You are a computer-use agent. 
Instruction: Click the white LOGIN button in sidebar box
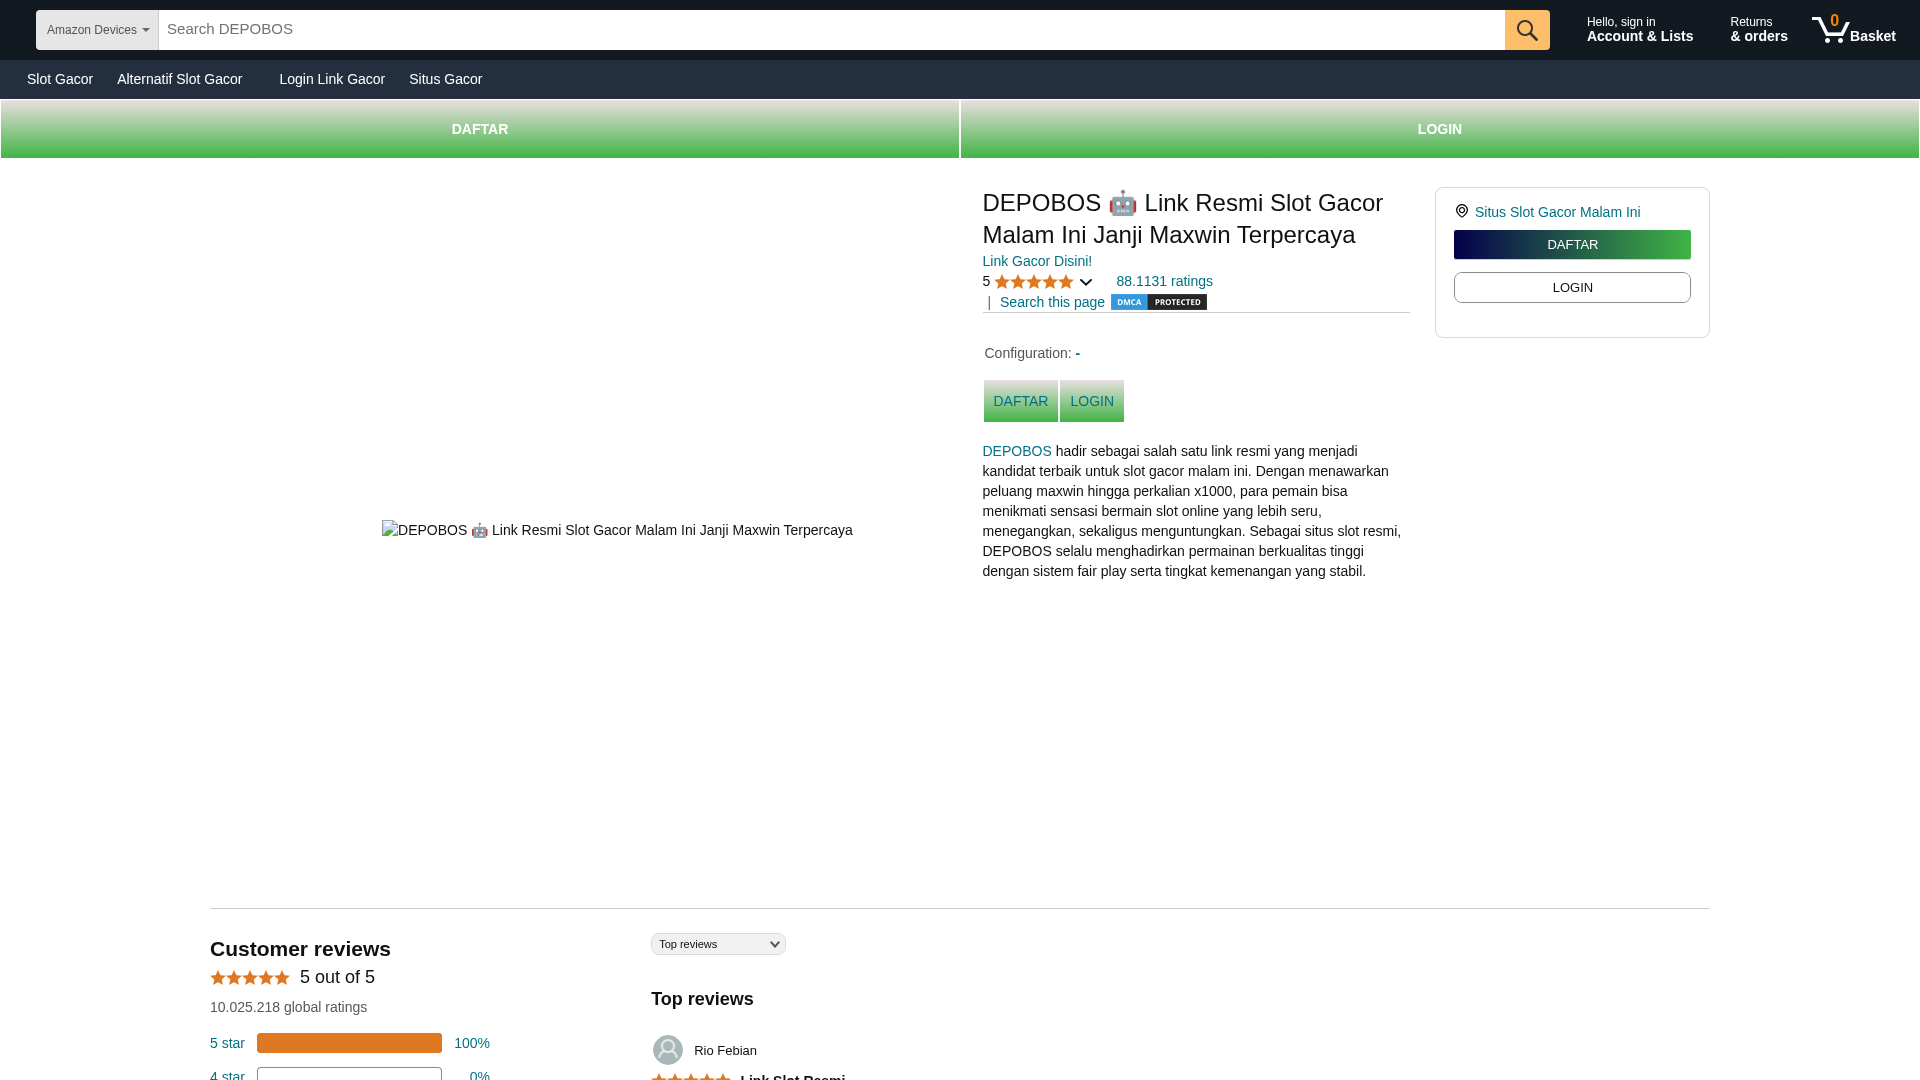point(1572,288)
